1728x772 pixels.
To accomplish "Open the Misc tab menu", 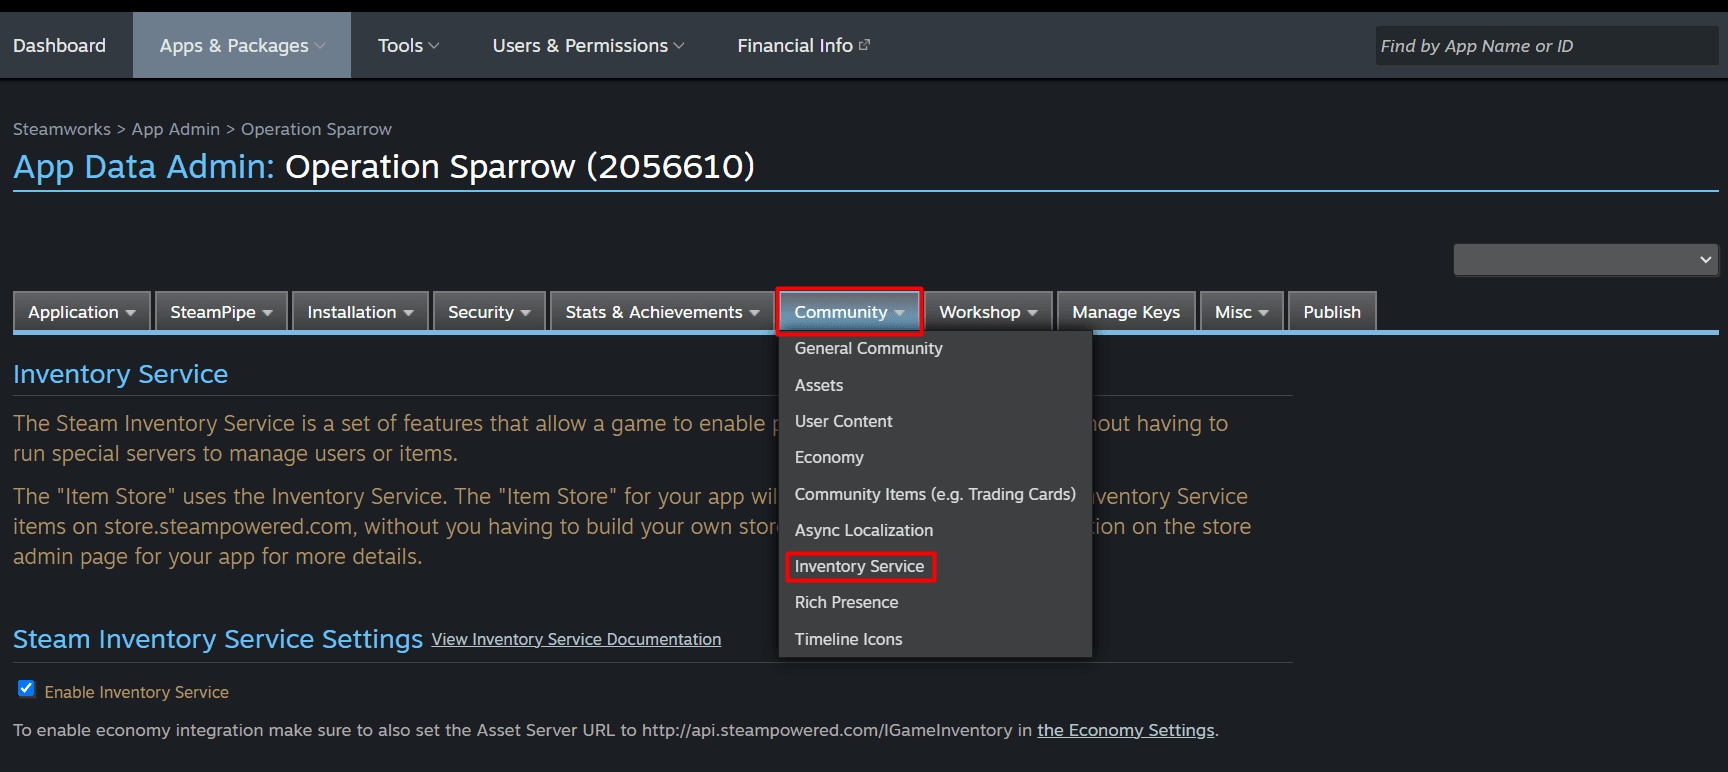I will click(x=1241, y=312).
